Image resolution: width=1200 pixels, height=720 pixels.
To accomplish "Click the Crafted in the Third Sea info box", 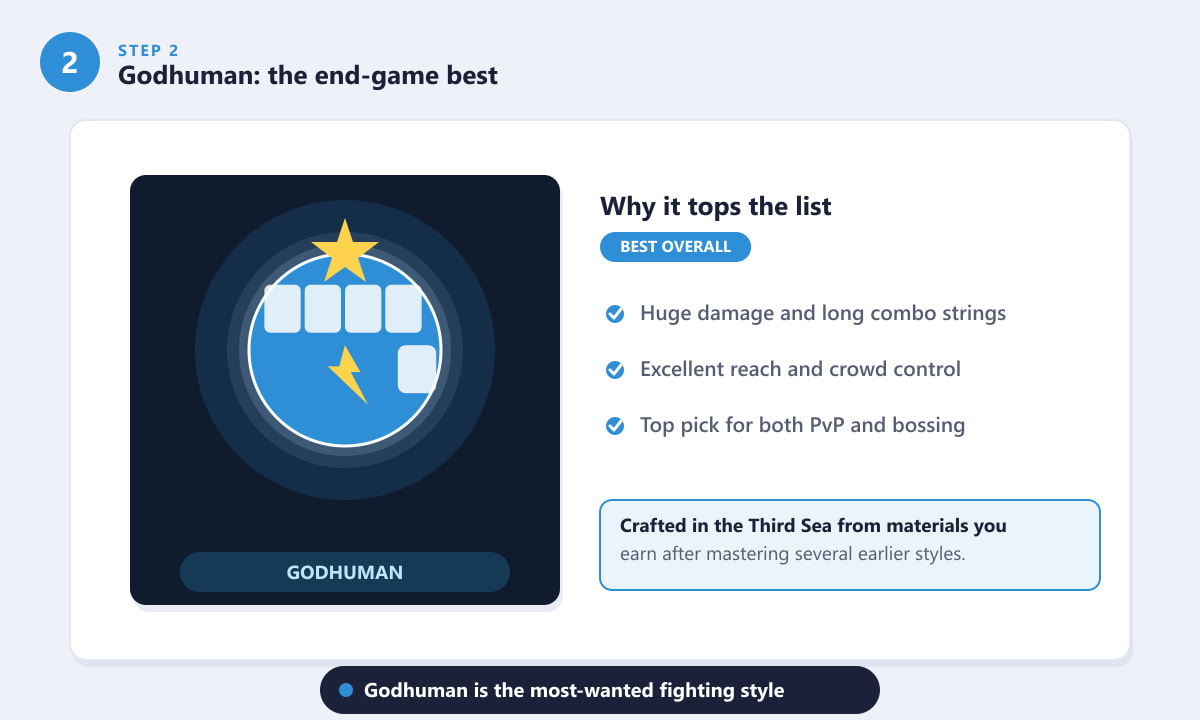I will 850,545.
